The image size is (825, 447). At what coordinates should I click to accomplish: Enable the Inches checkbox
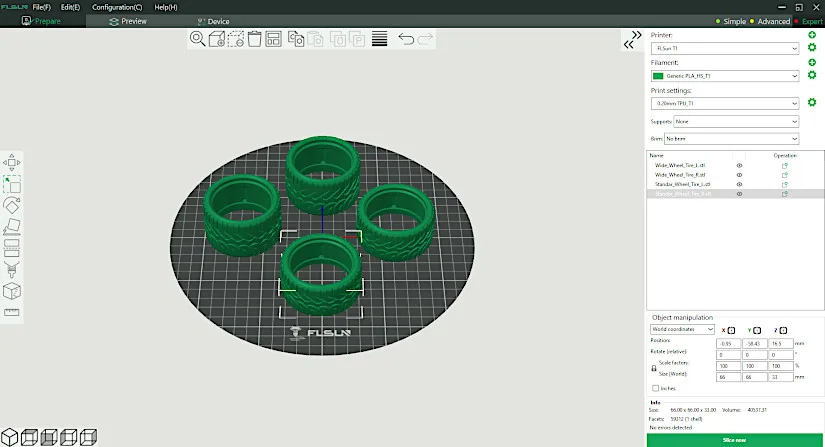click(655, 388)
